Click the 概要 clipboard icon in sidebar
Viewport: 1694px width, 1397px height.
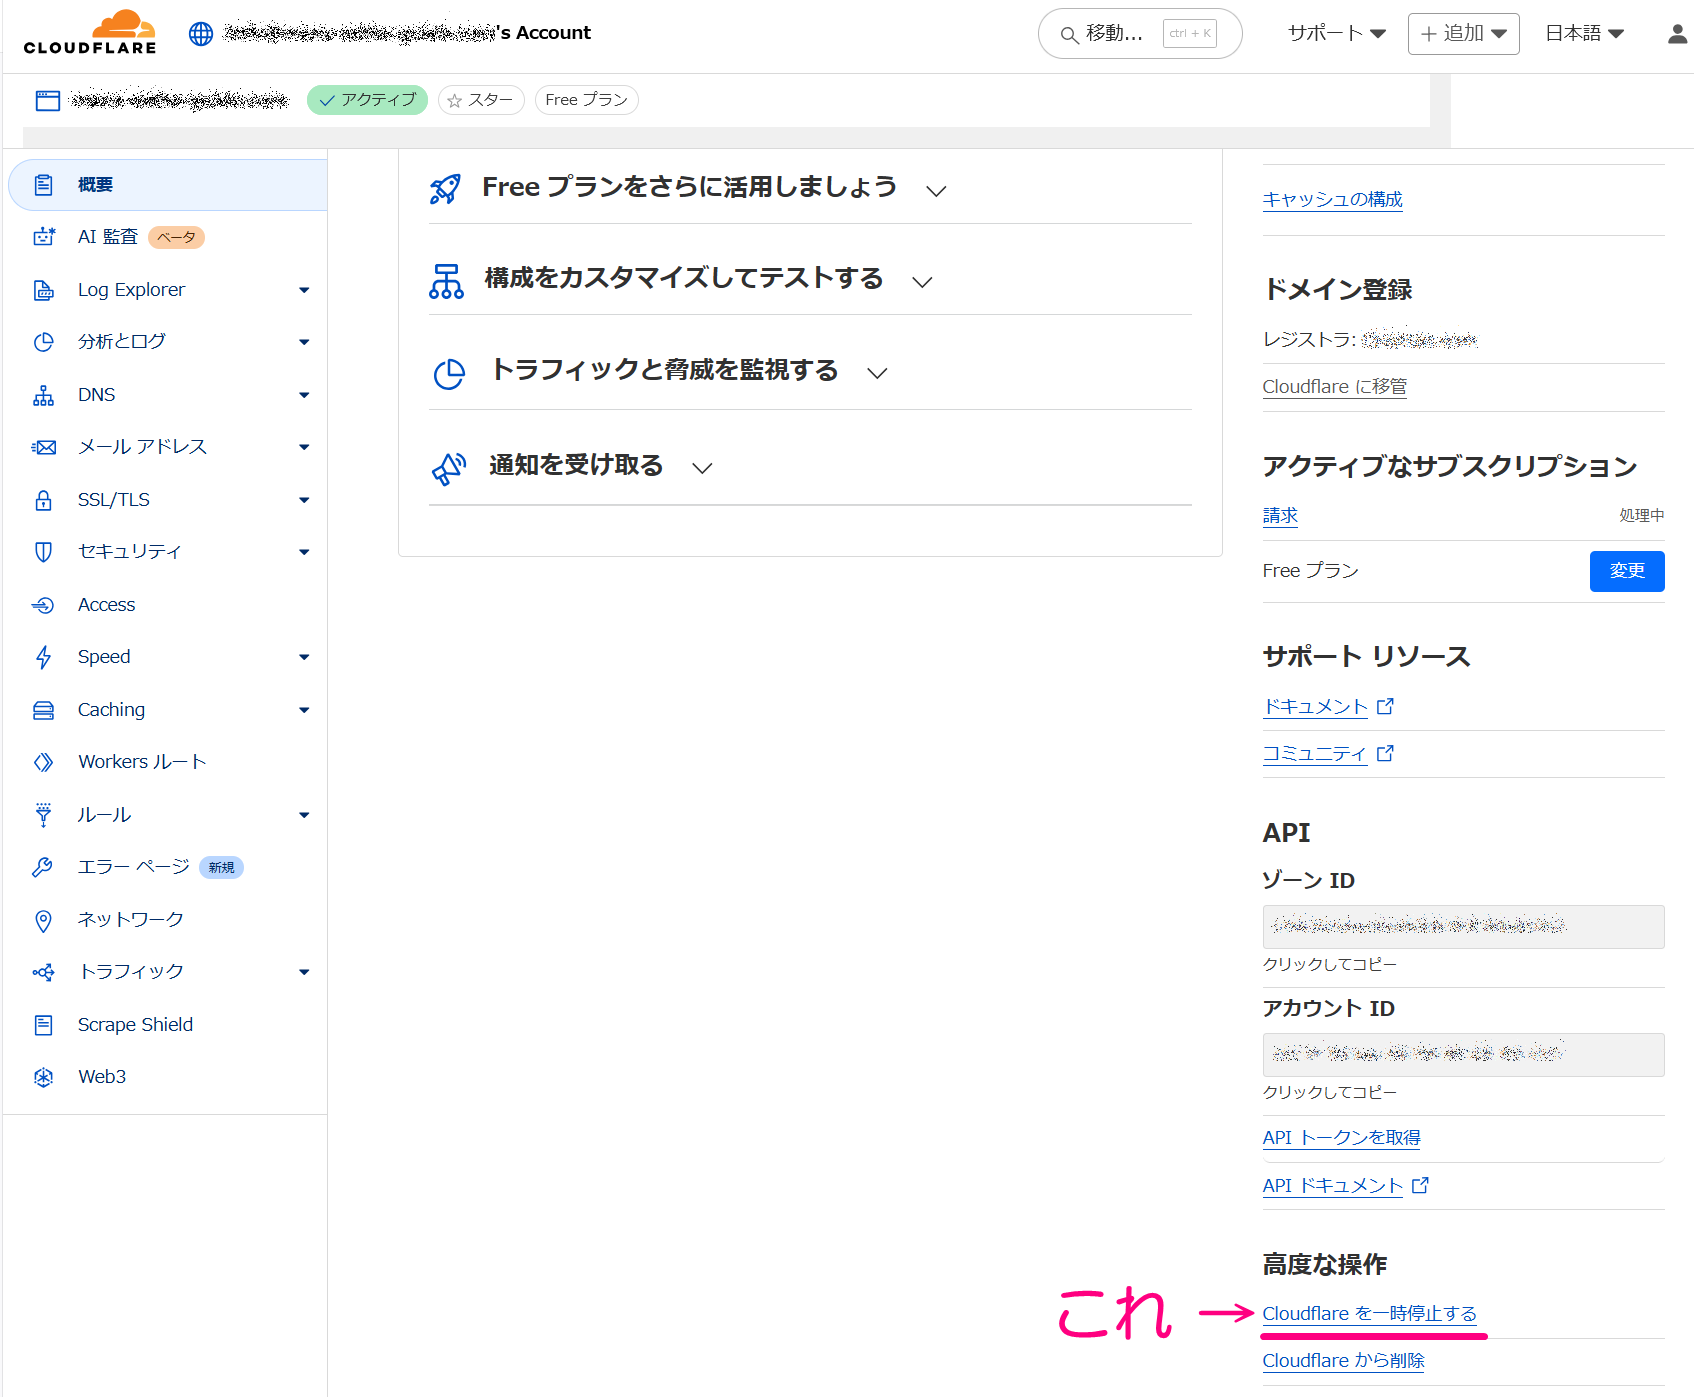[43, 185]
